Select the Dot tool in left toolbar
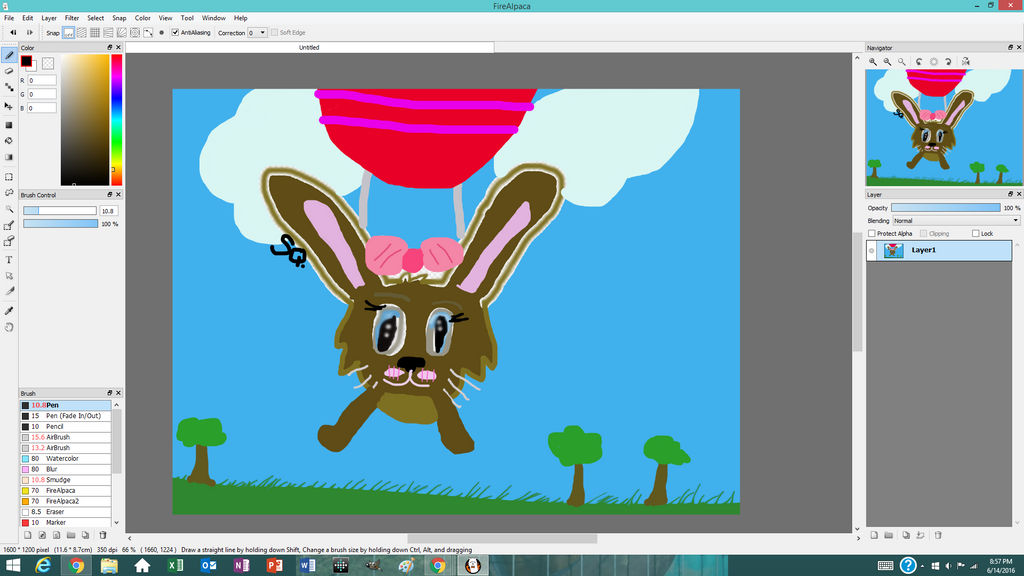This screenshot has width=1024, height=576. point(9,88)
